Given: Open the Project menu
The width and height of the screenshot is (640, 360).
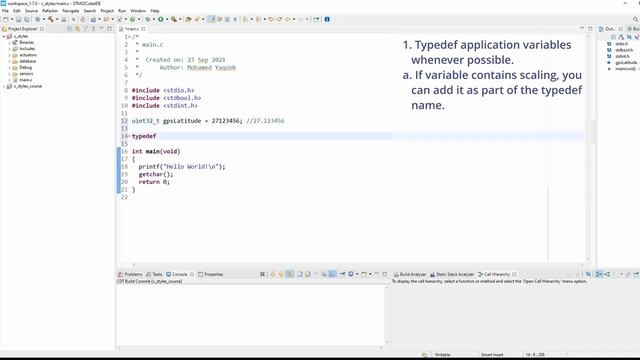Looking at the screenshot, I should point(107,11).
